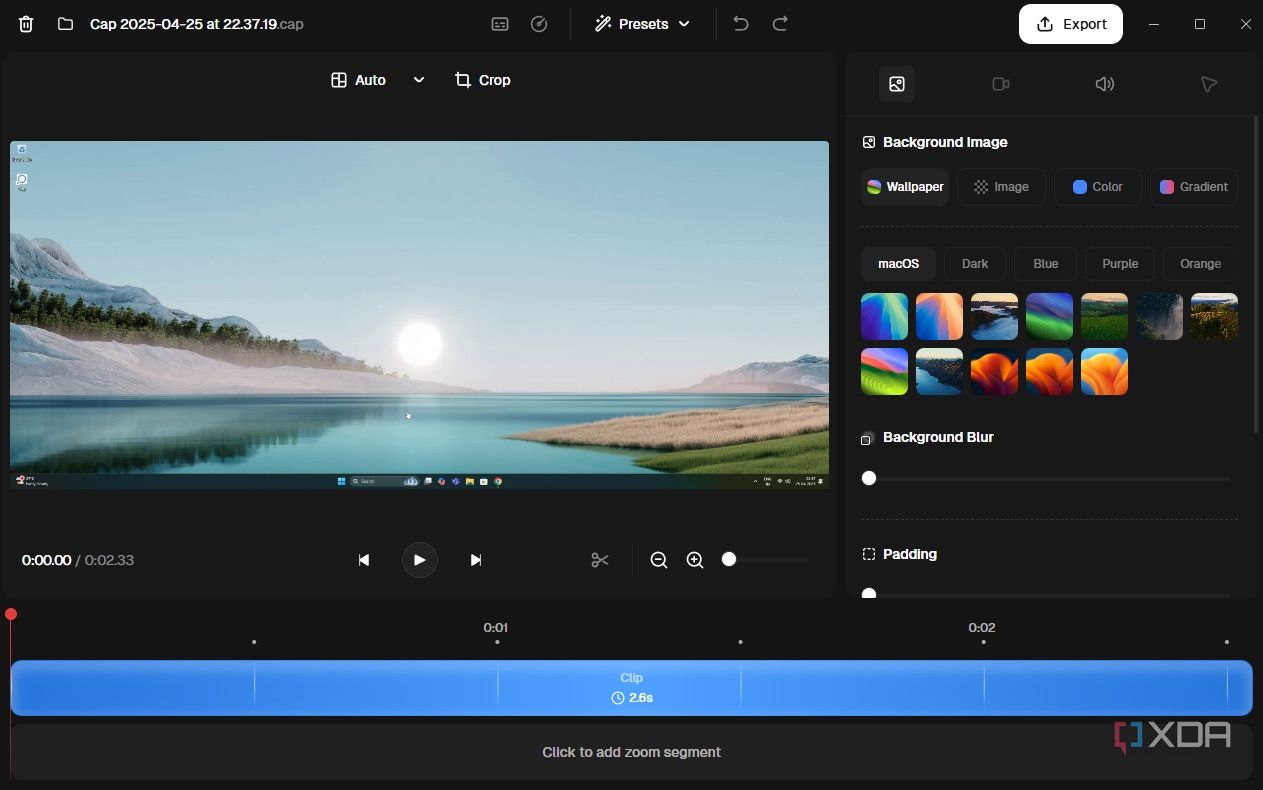This screenshot has height=790, width=1263.
Task: Open performance gauge icon
Action: [x=539, y=24]
